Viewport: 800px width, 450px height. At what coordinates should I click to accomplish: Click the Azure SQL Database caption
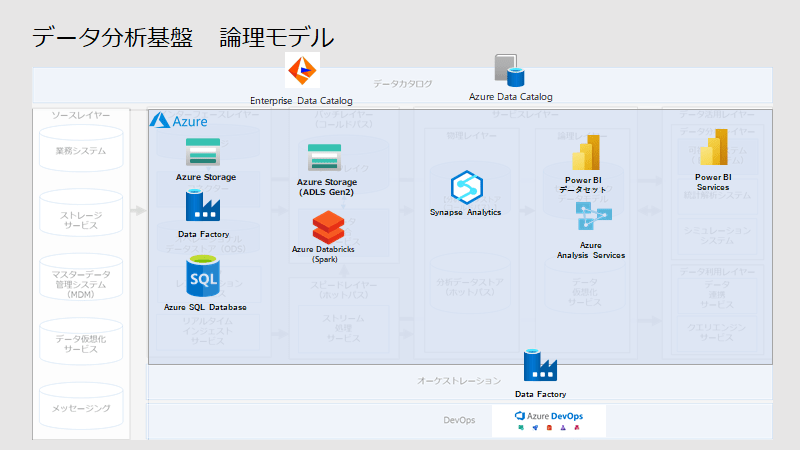(x=205, y=307)
